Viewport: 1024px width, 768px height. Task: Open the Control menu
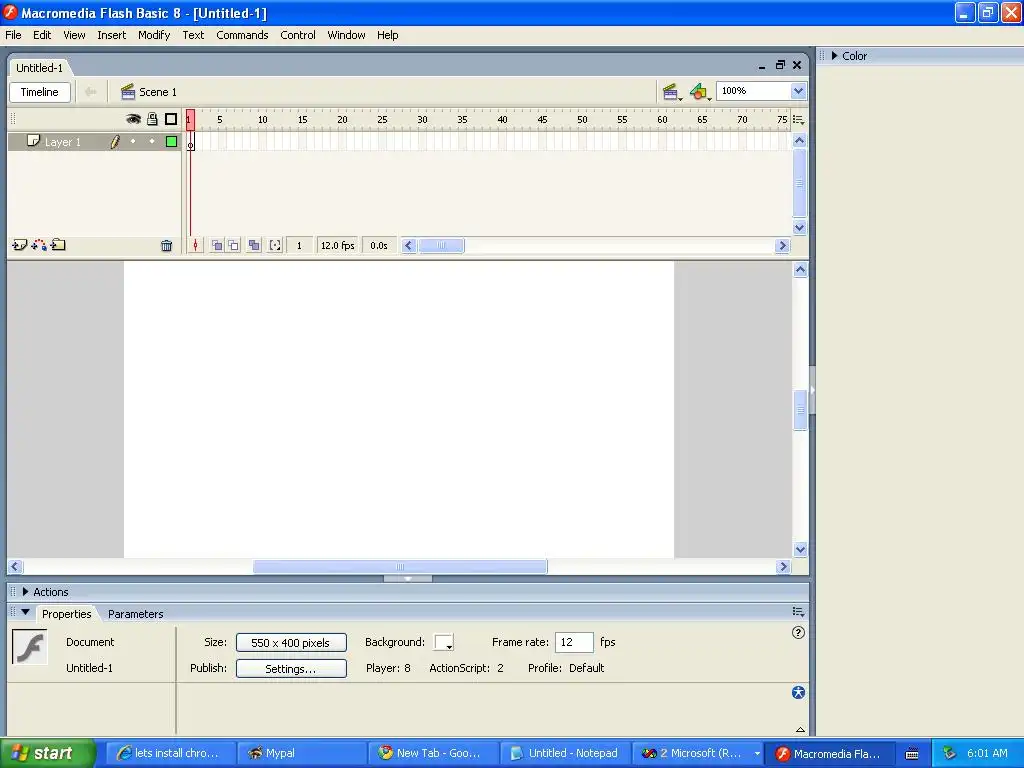298,35
